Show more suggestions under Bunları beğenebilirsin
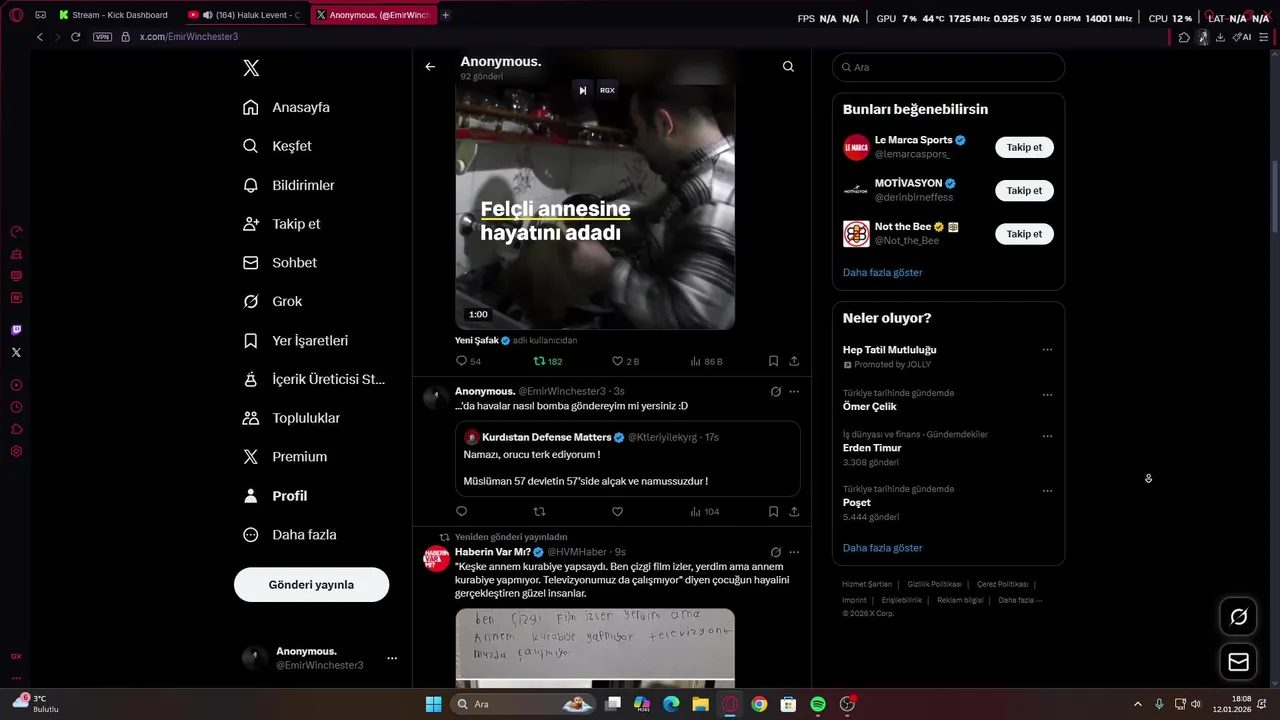The height and width of the screenshot is (720, 1280). pos(882,272)
